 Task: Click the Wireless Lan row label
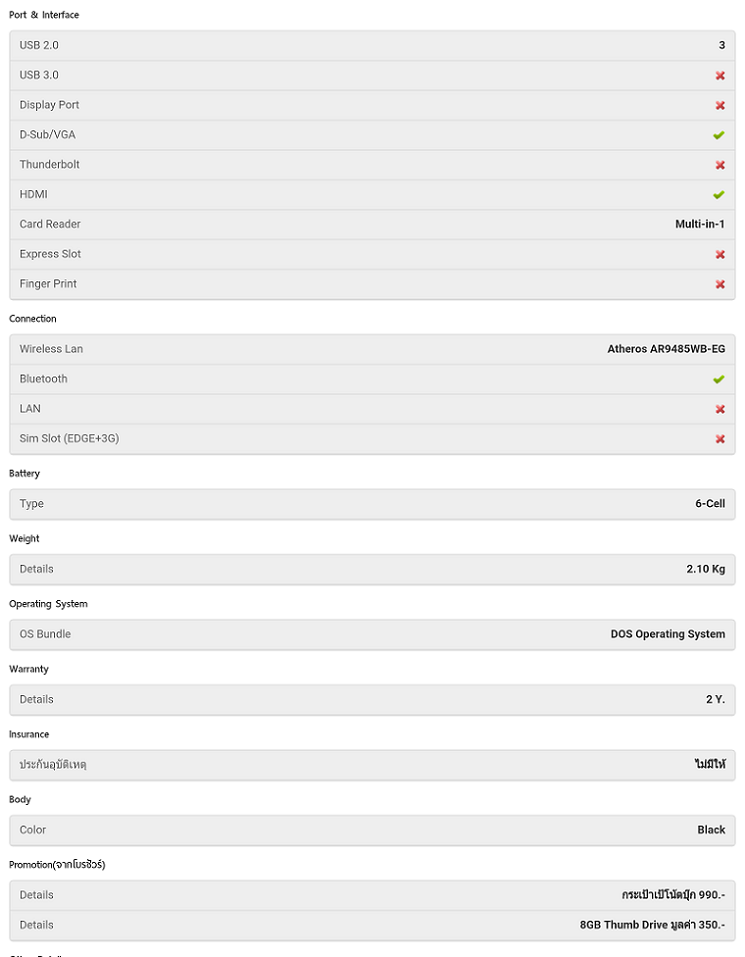pyautogui.click(x=51, y=349)
